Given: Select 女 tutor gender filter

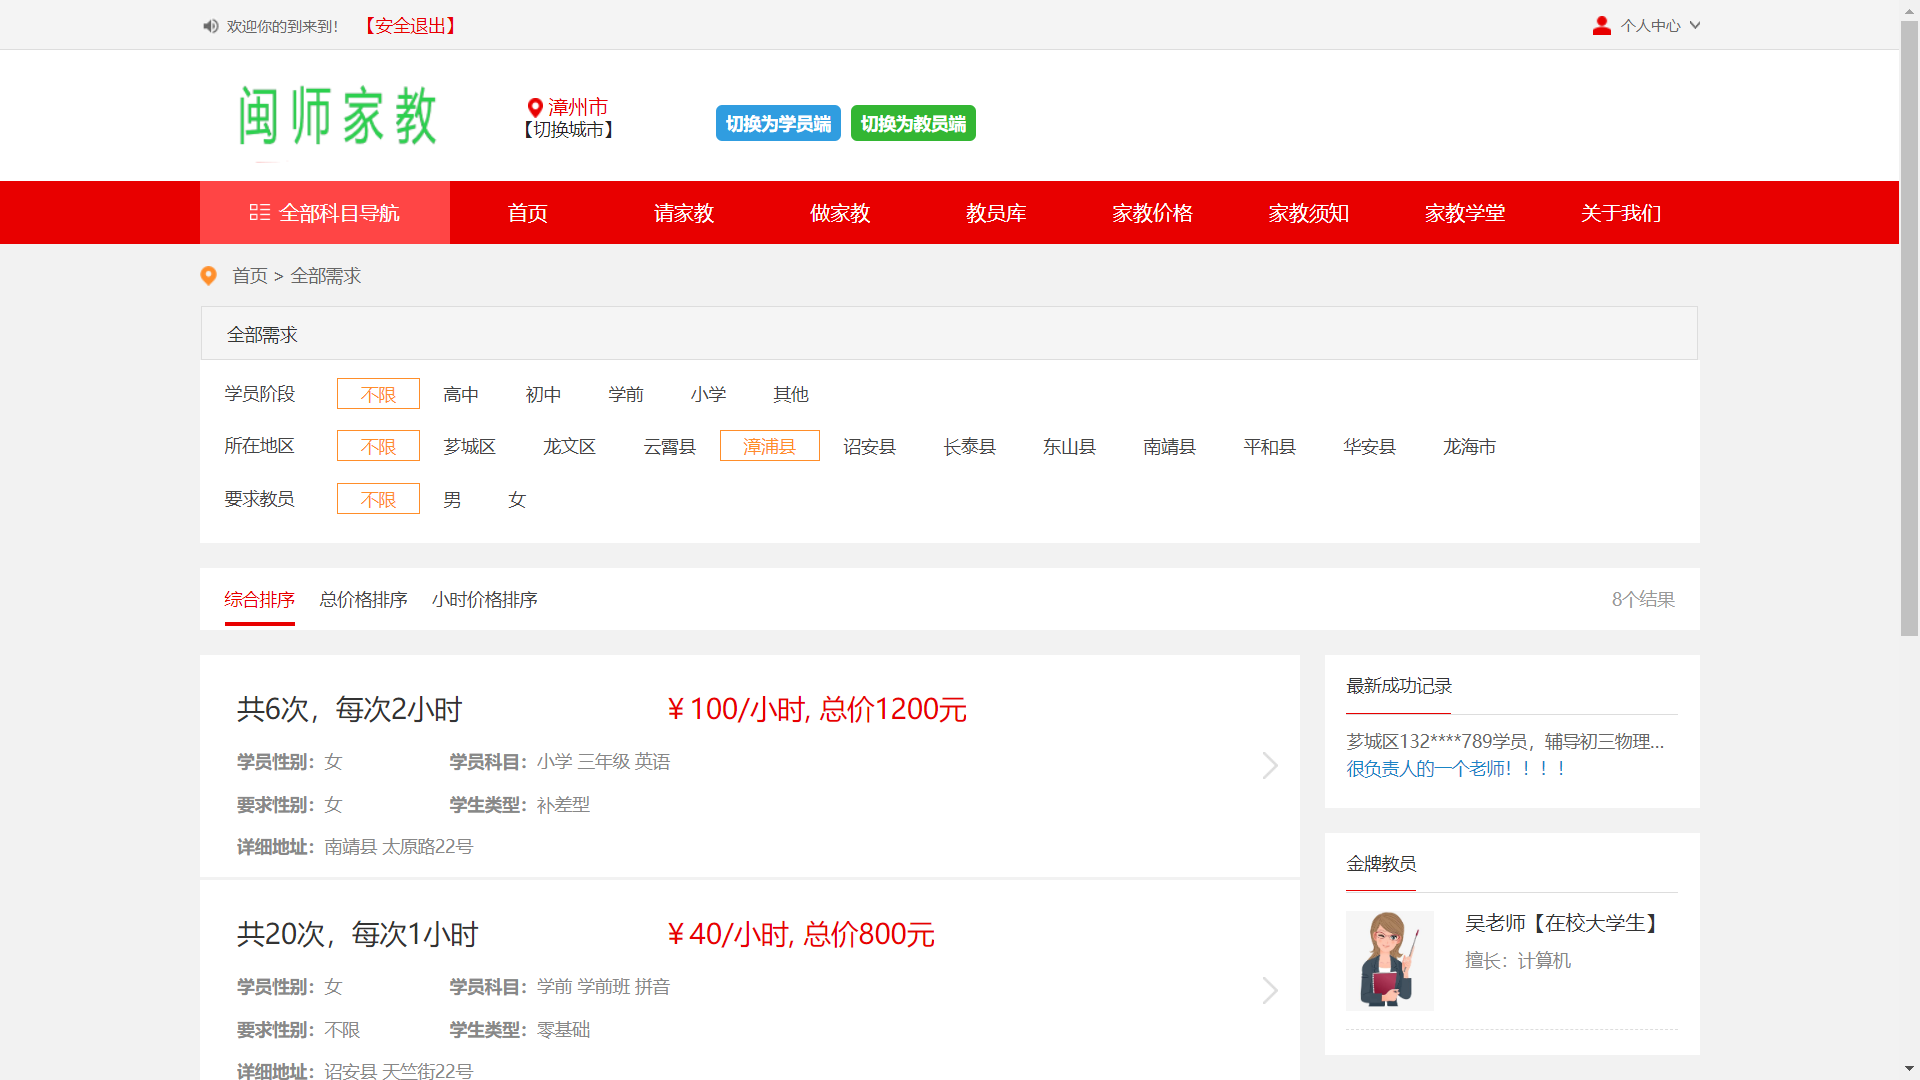Looking at the screenshot, I should click(516, 499).
